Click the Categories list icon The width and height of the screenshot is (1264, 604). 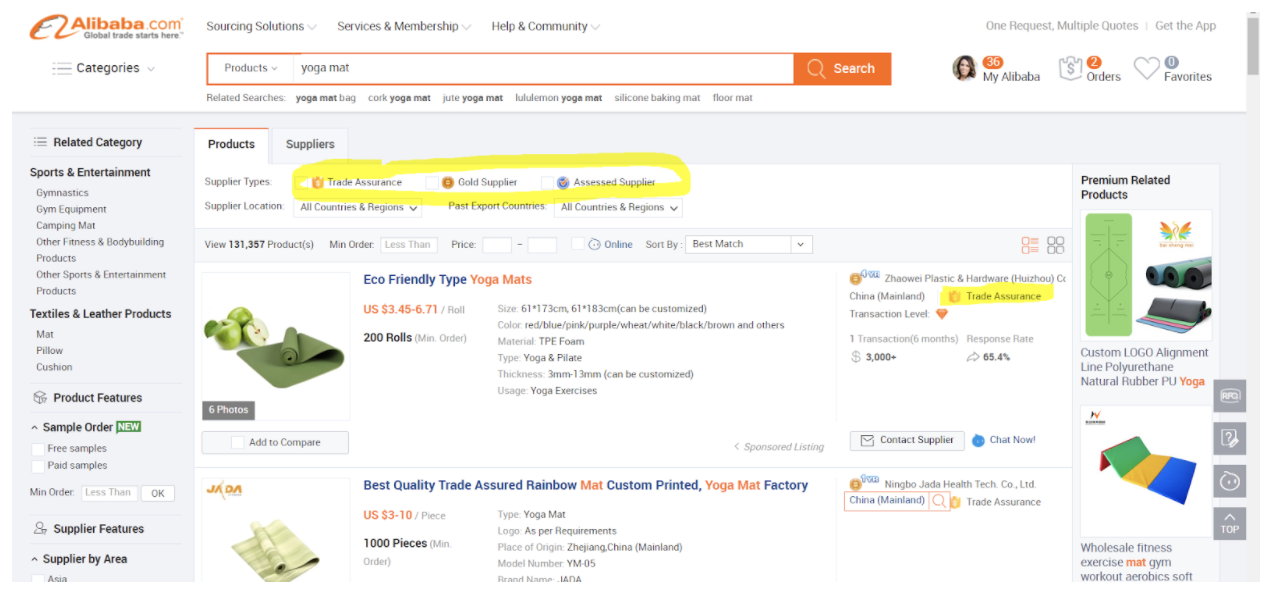click(x=62, y=68)
